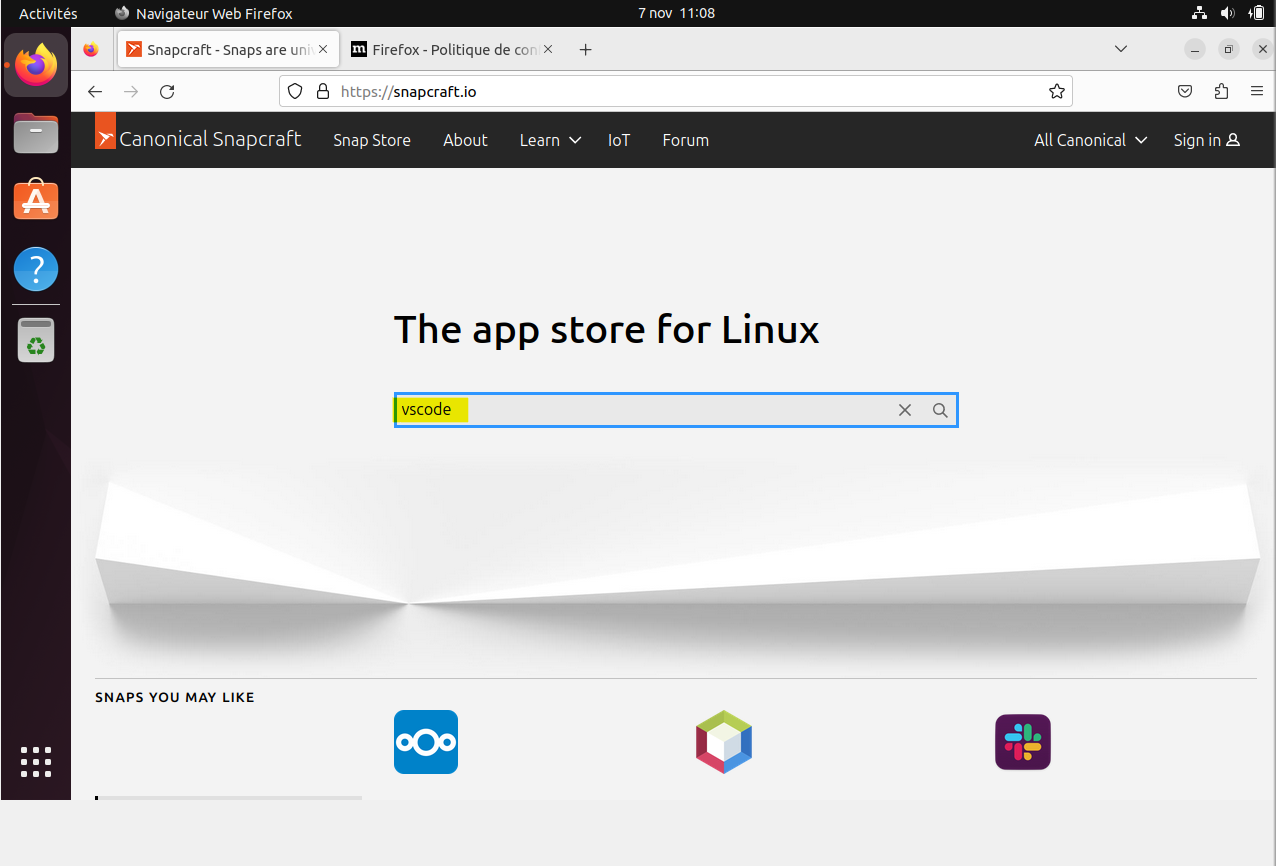
Task: Reload the page in Firefox
Action: (x=167, y=92)
